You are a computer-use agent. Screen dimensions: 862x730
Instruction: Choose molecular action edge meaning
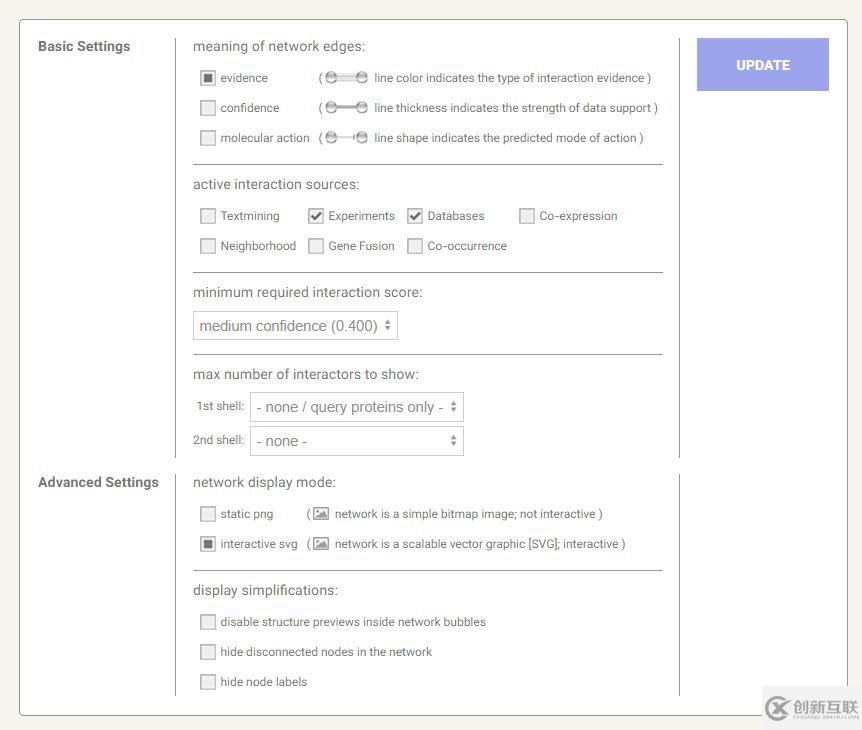pos(208,138)
